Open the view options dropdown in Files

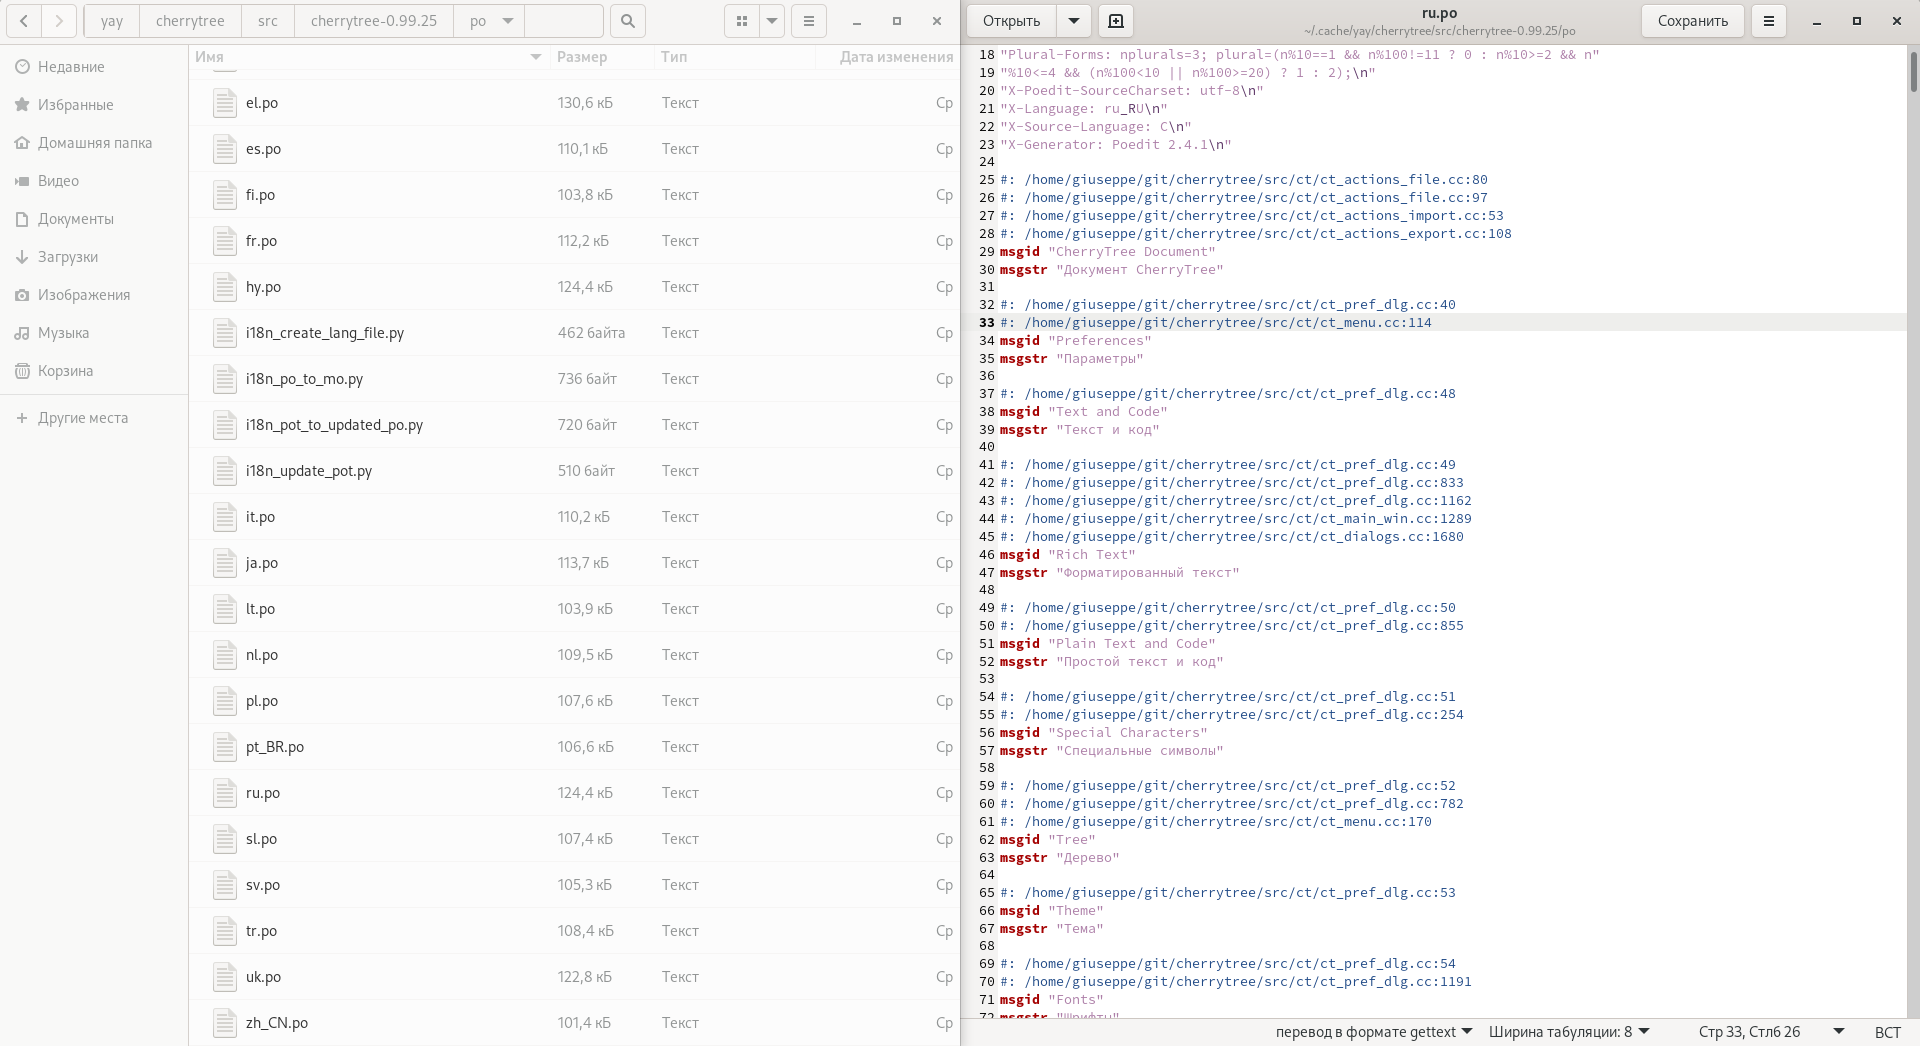pyautogui.click(x=770, y=21)
